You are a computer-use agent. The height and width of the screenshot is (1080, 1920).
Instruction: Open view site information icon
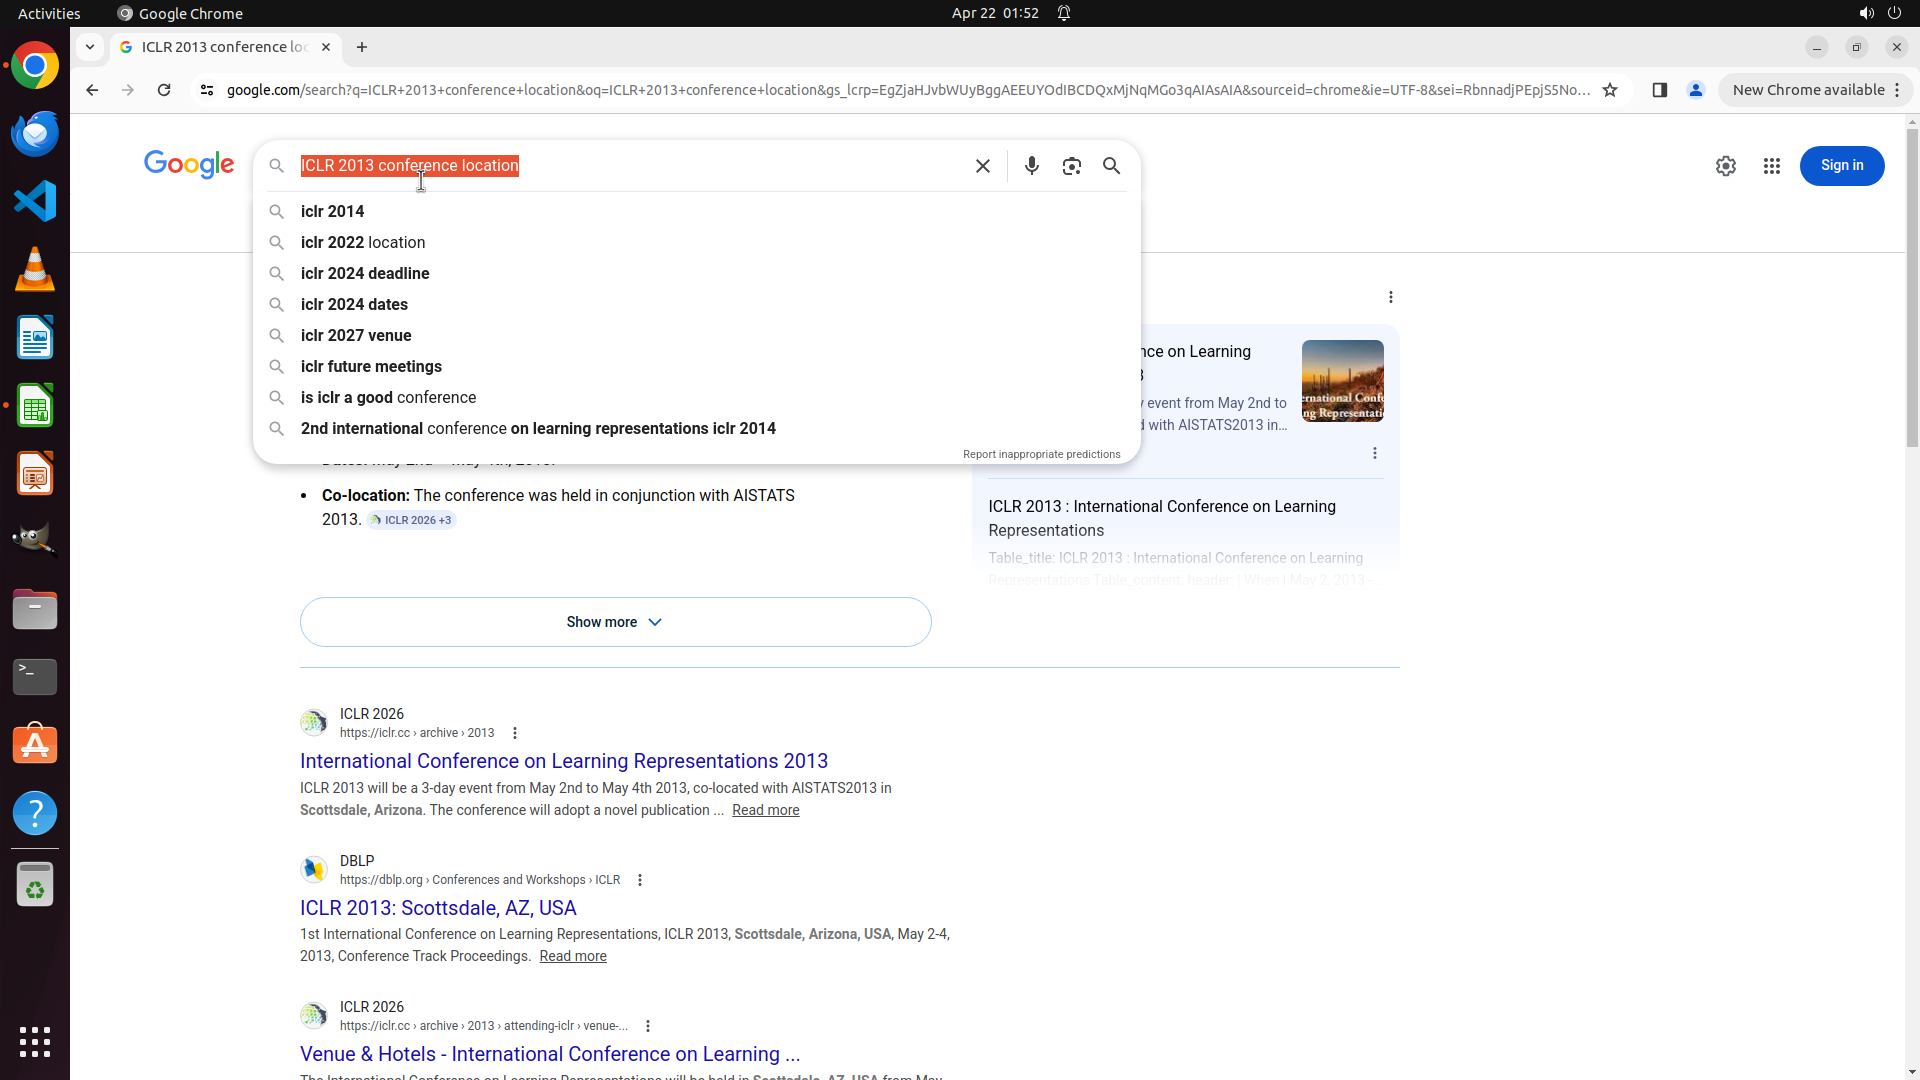(x=207, y=90)
